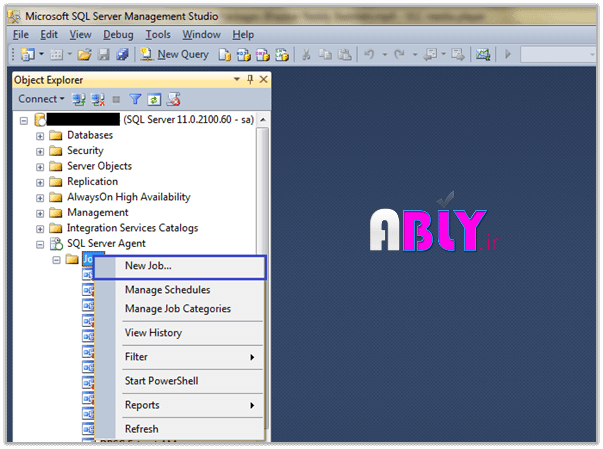The height and width of the screenshot is (449, 603).
Task: Click the Analysis Services DMX Query icon
Action: coord(263,55)
